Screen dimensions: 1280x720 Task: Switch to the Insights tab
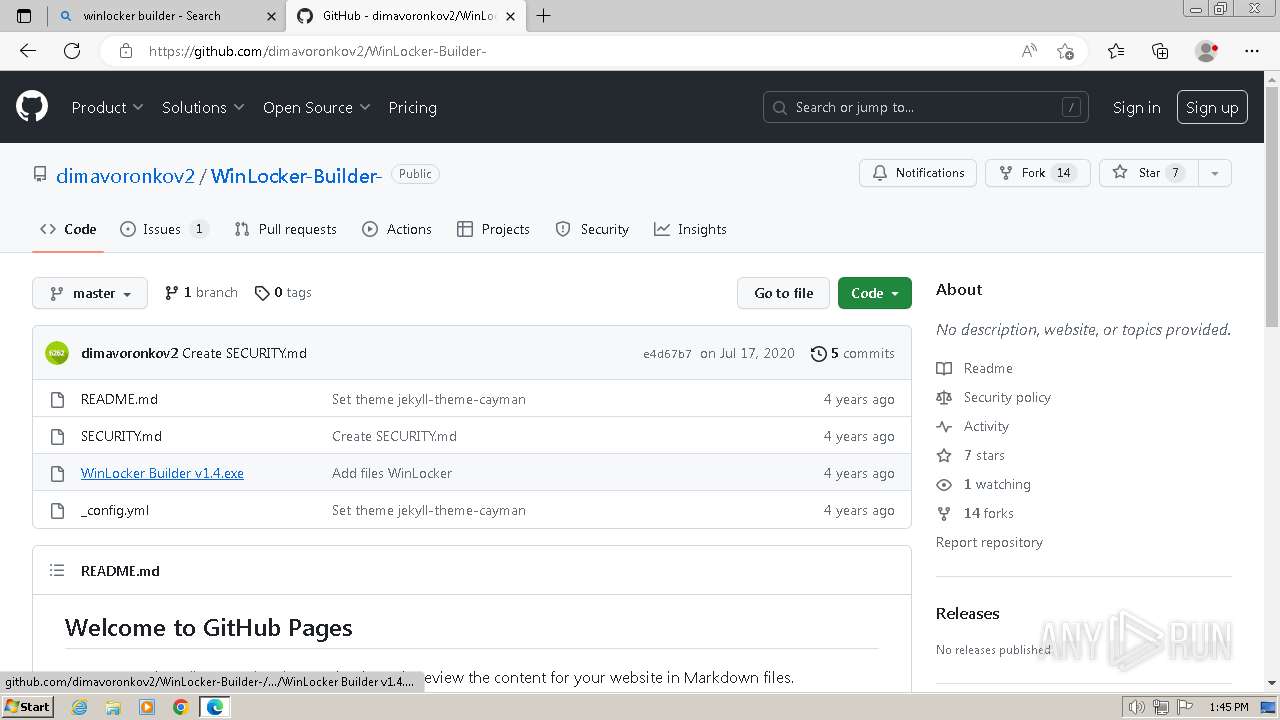click(x=690, y=229)
